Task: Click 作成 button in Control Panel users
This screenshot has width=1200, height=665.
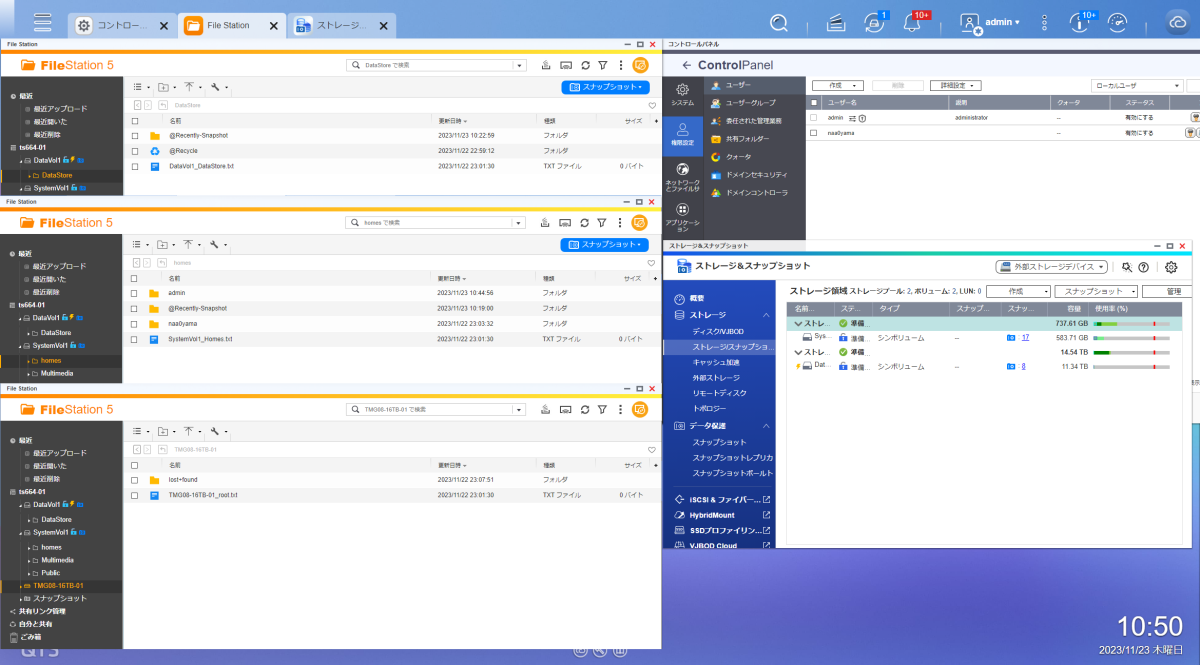Action: tap(837, 86)
